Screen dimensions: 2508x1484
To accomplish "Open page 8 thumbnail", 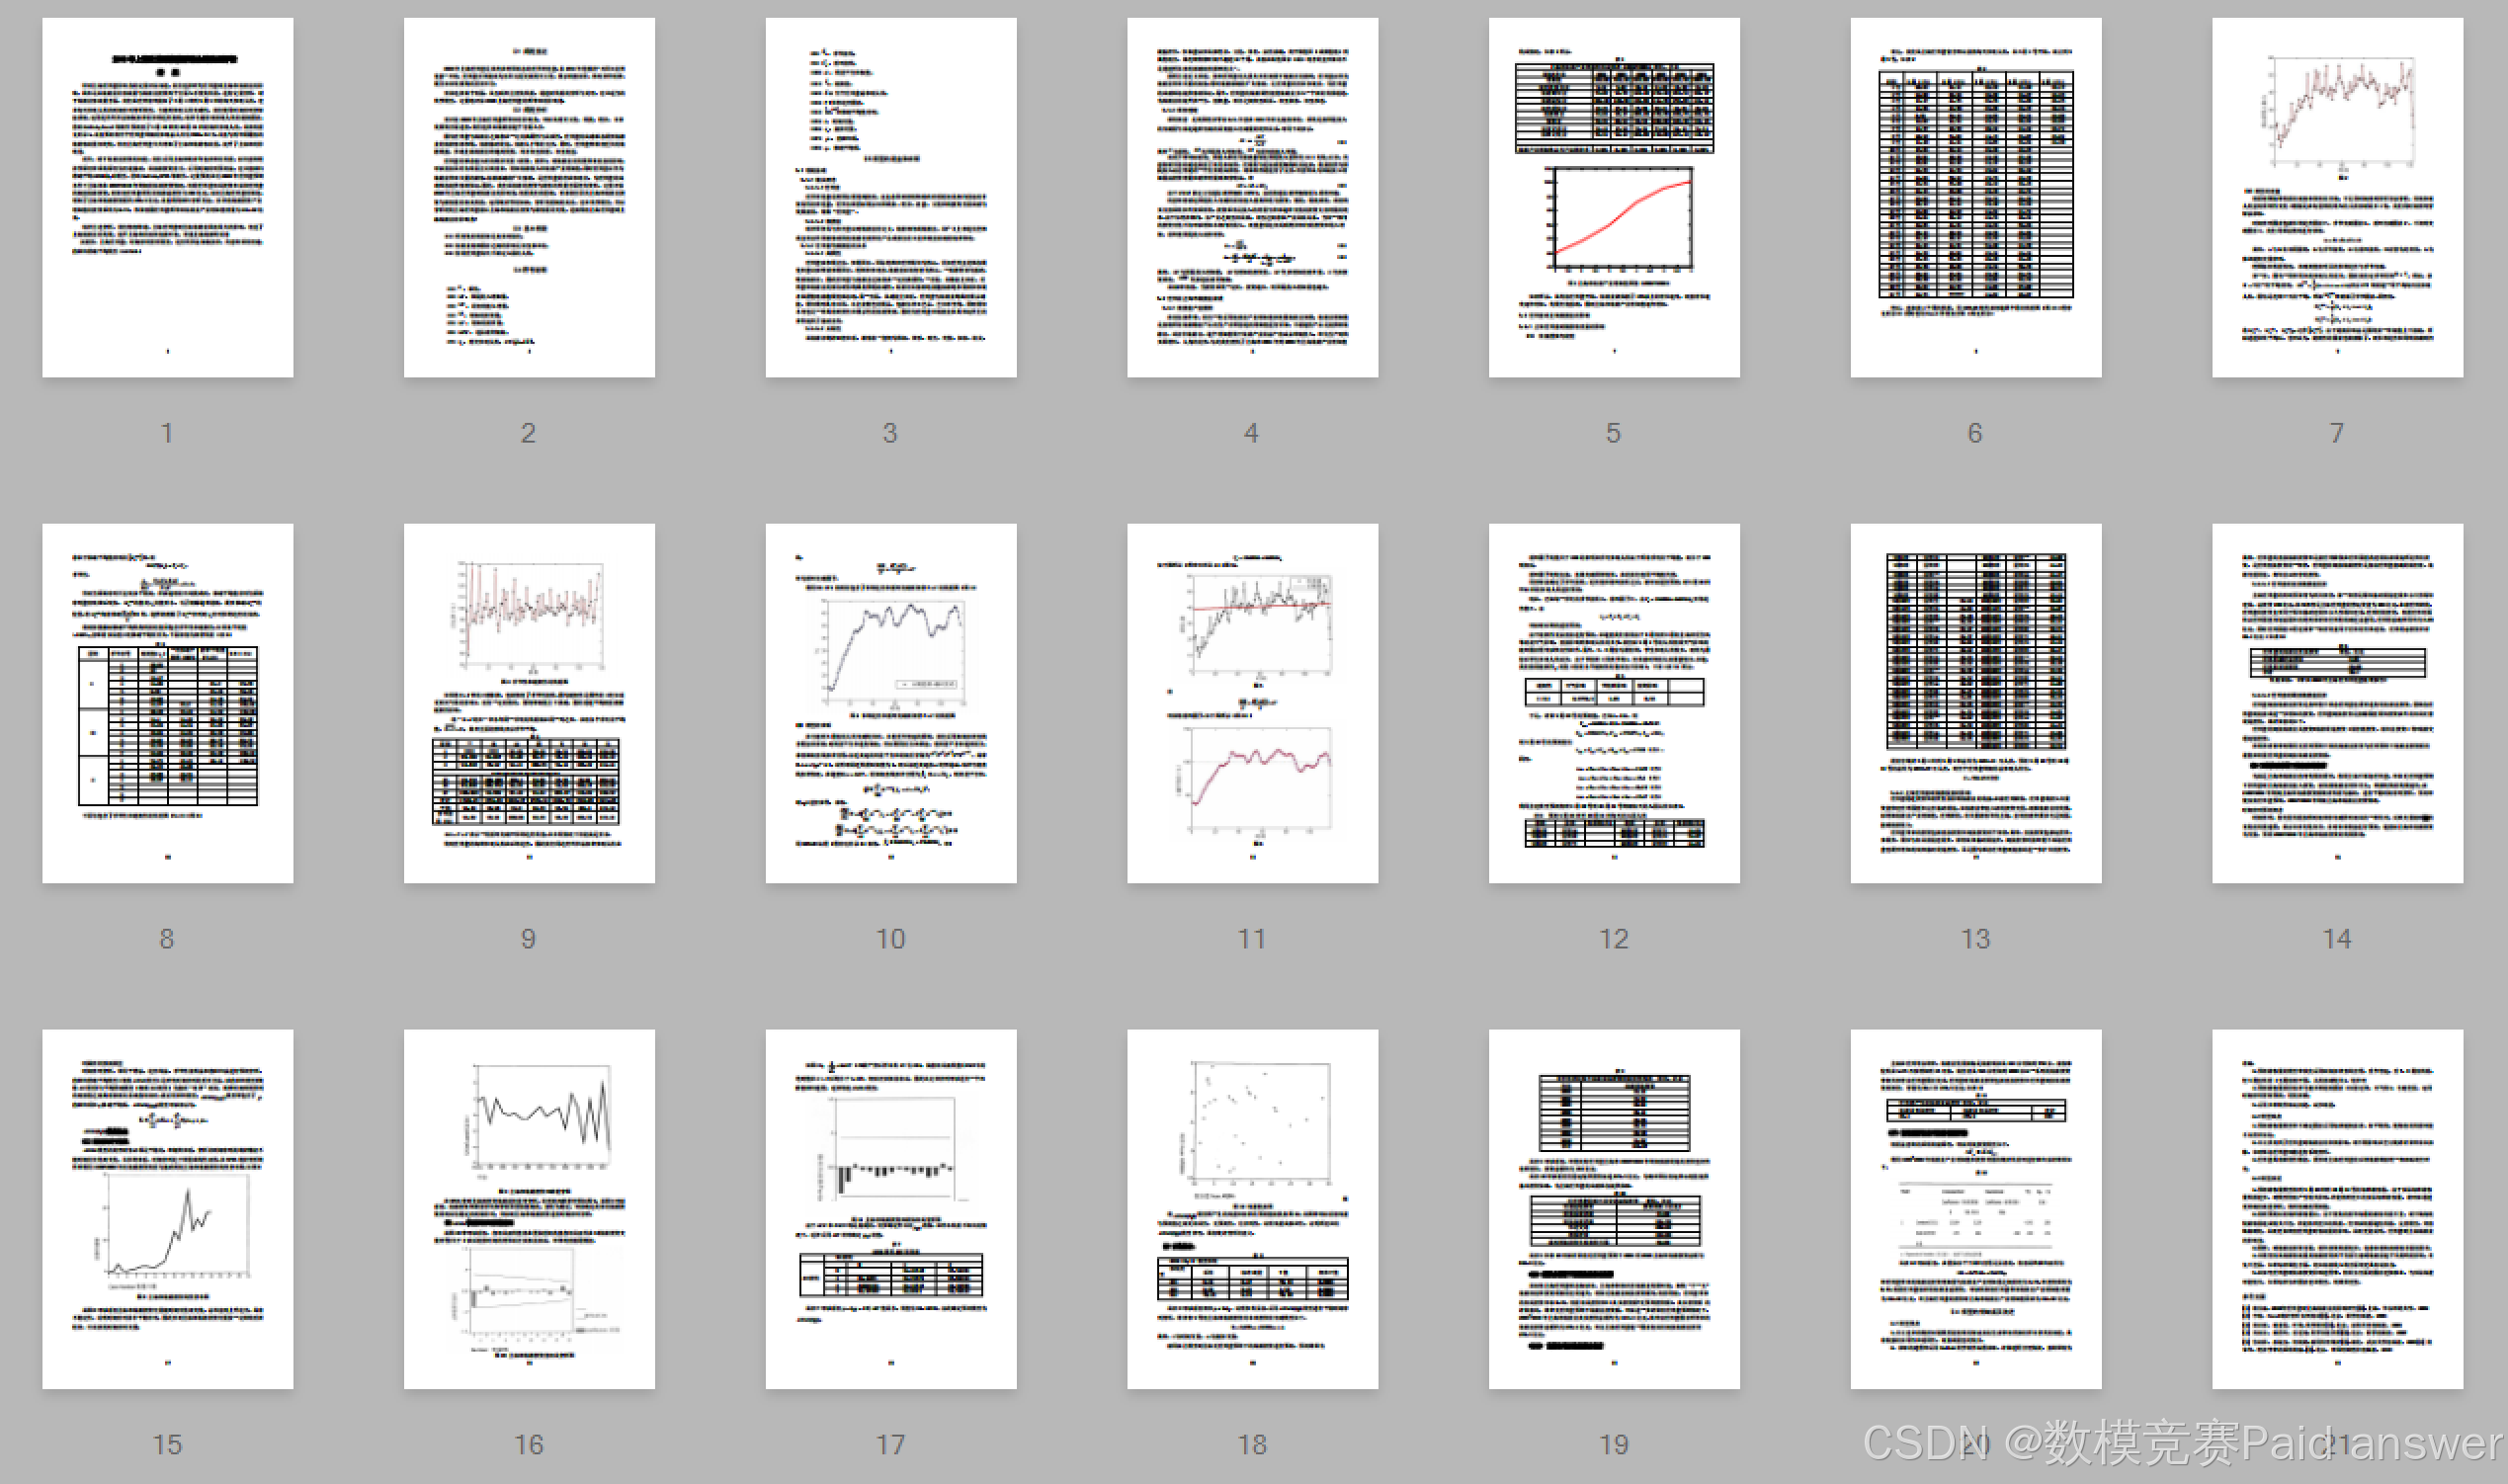I will [x=168, y=703].
